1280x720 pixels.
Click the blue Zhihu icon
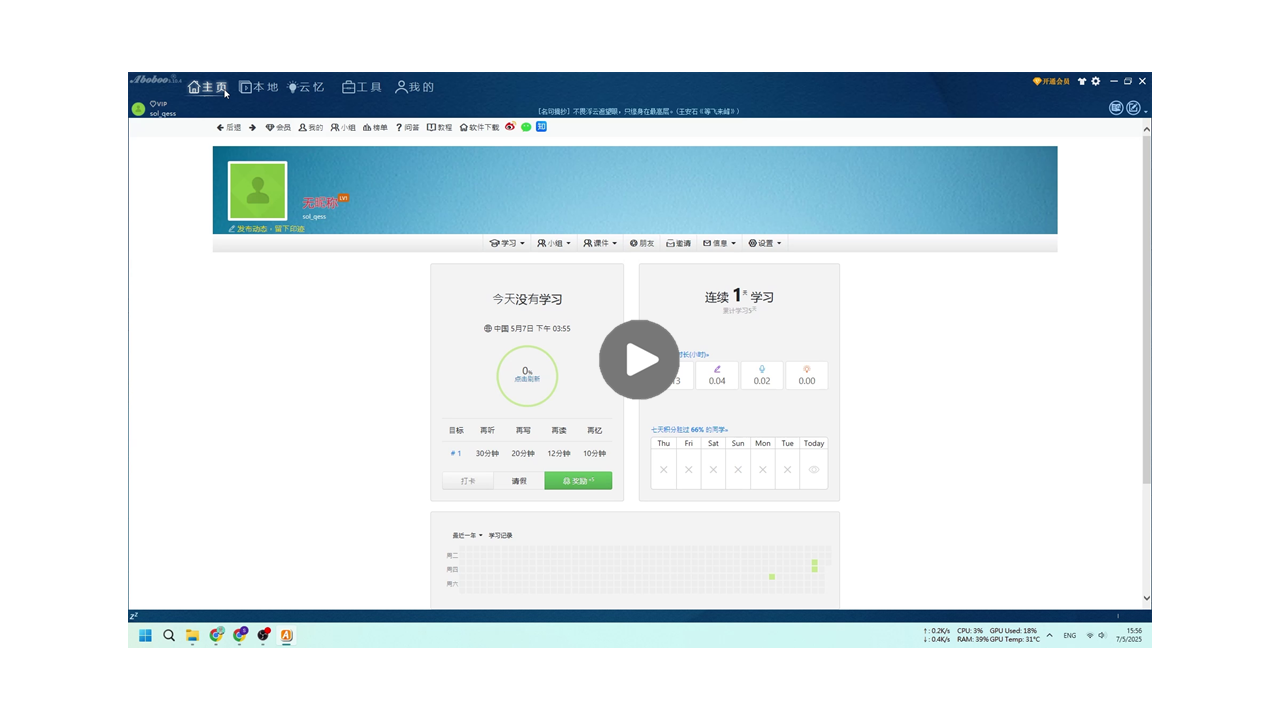(541, 127)
